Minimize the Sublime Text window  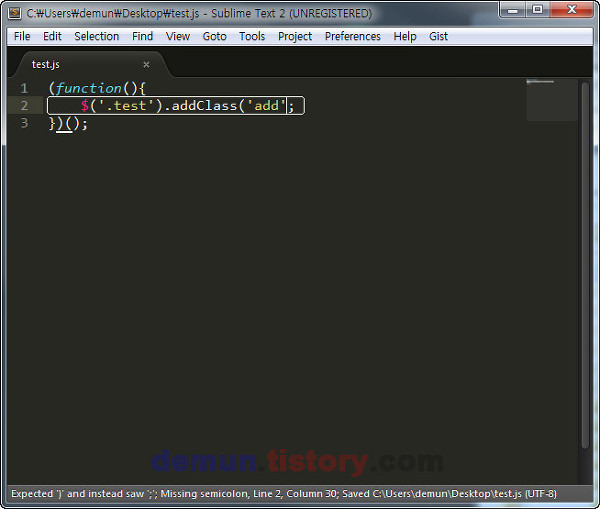tap(513, 10)
